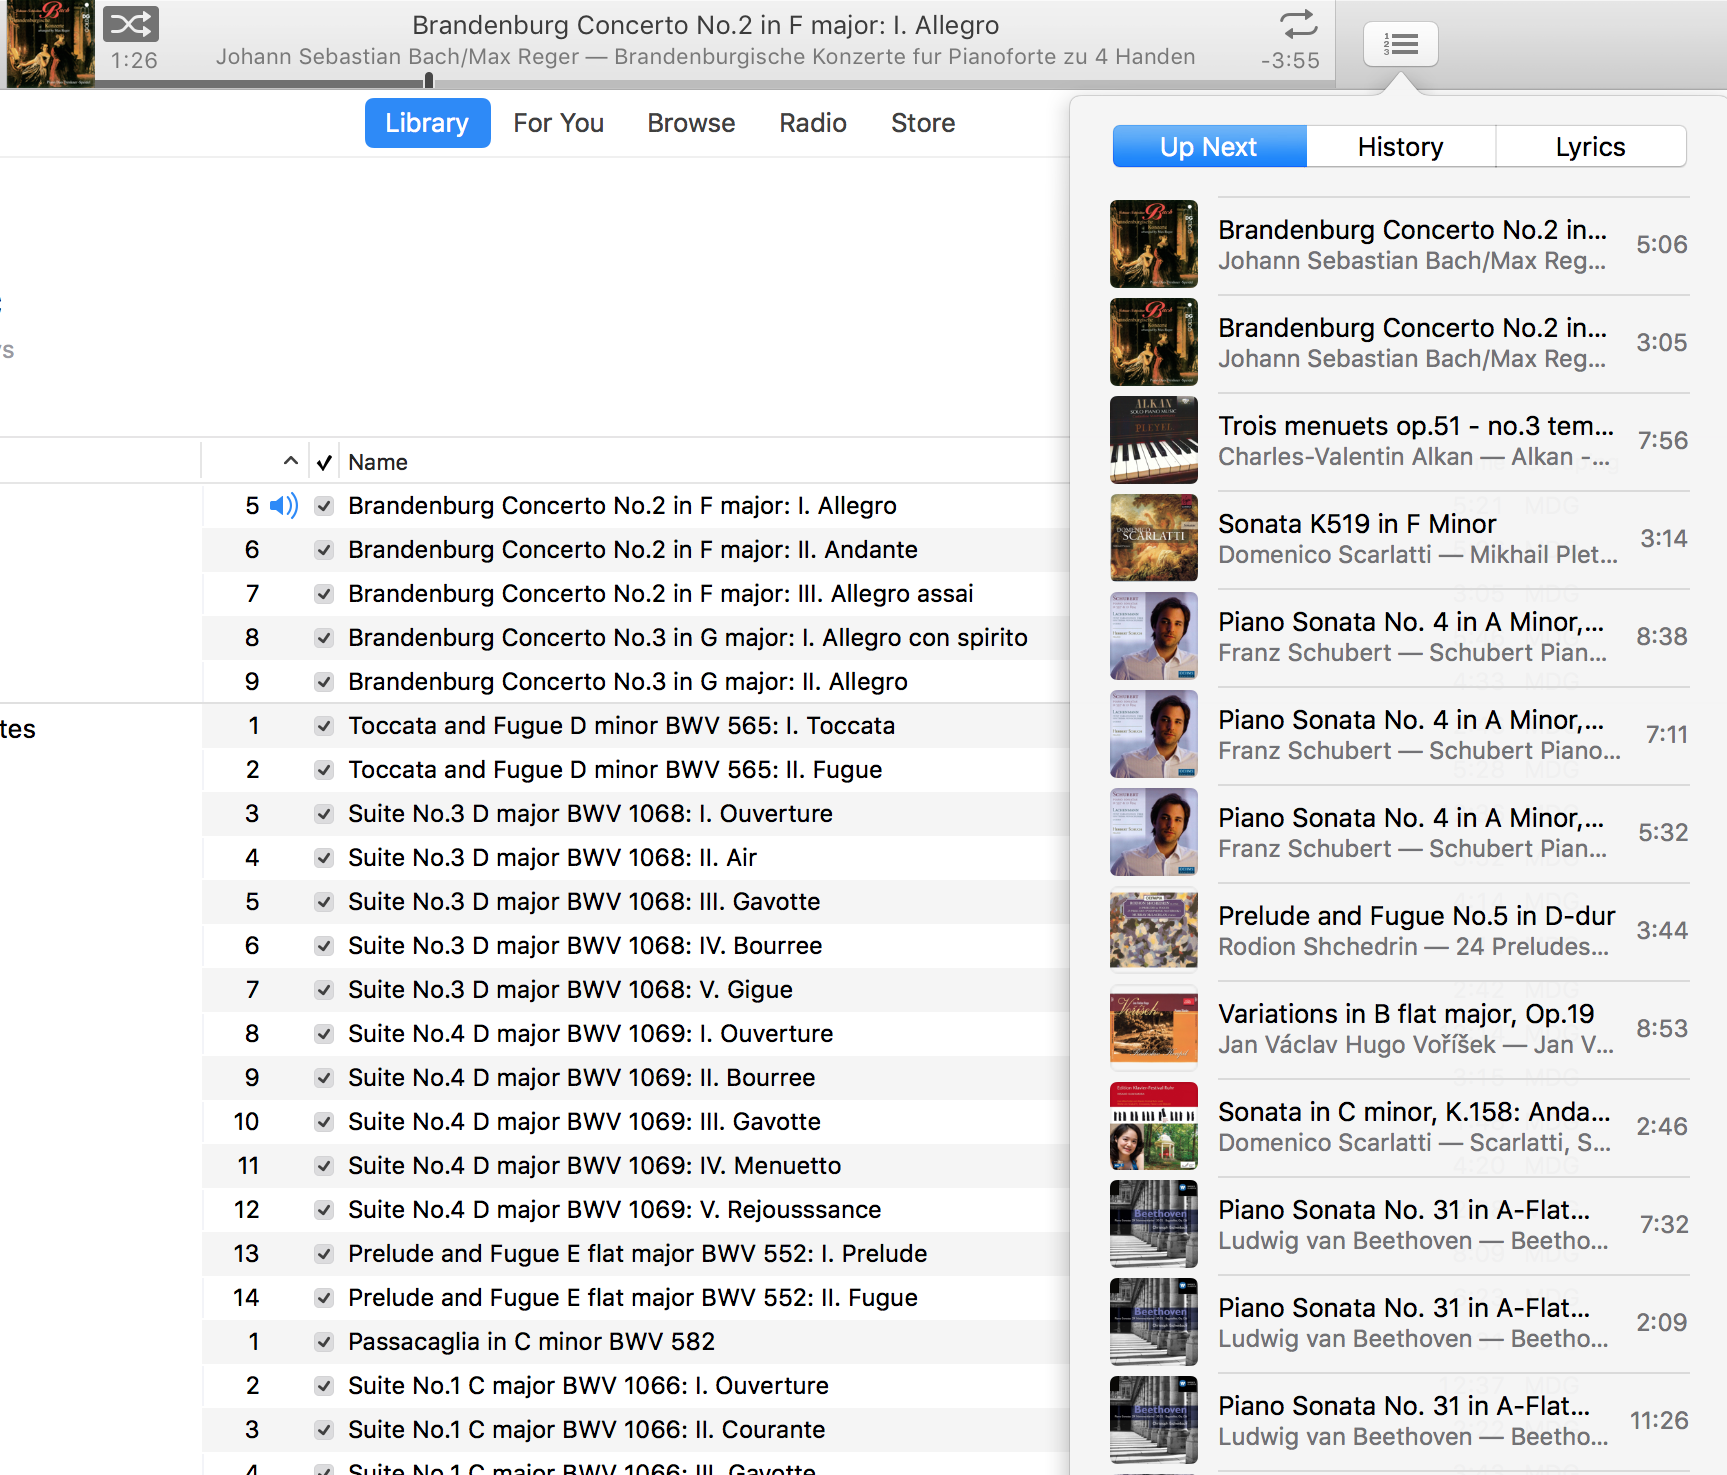Click Voříšek Variations album cover

(x=1154, y=1028)
